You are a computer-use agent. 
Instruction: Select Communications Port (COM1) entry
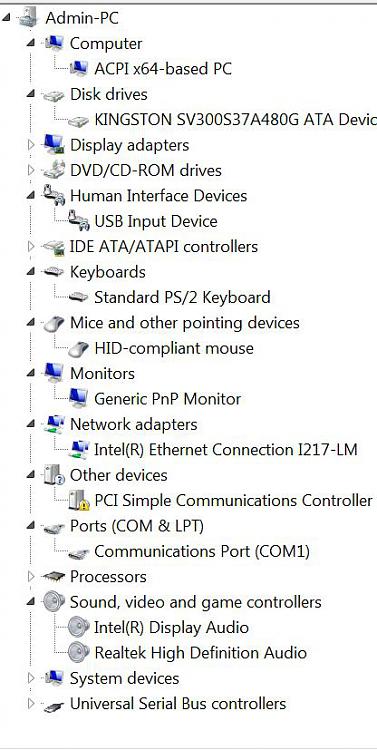coord(202,551)
